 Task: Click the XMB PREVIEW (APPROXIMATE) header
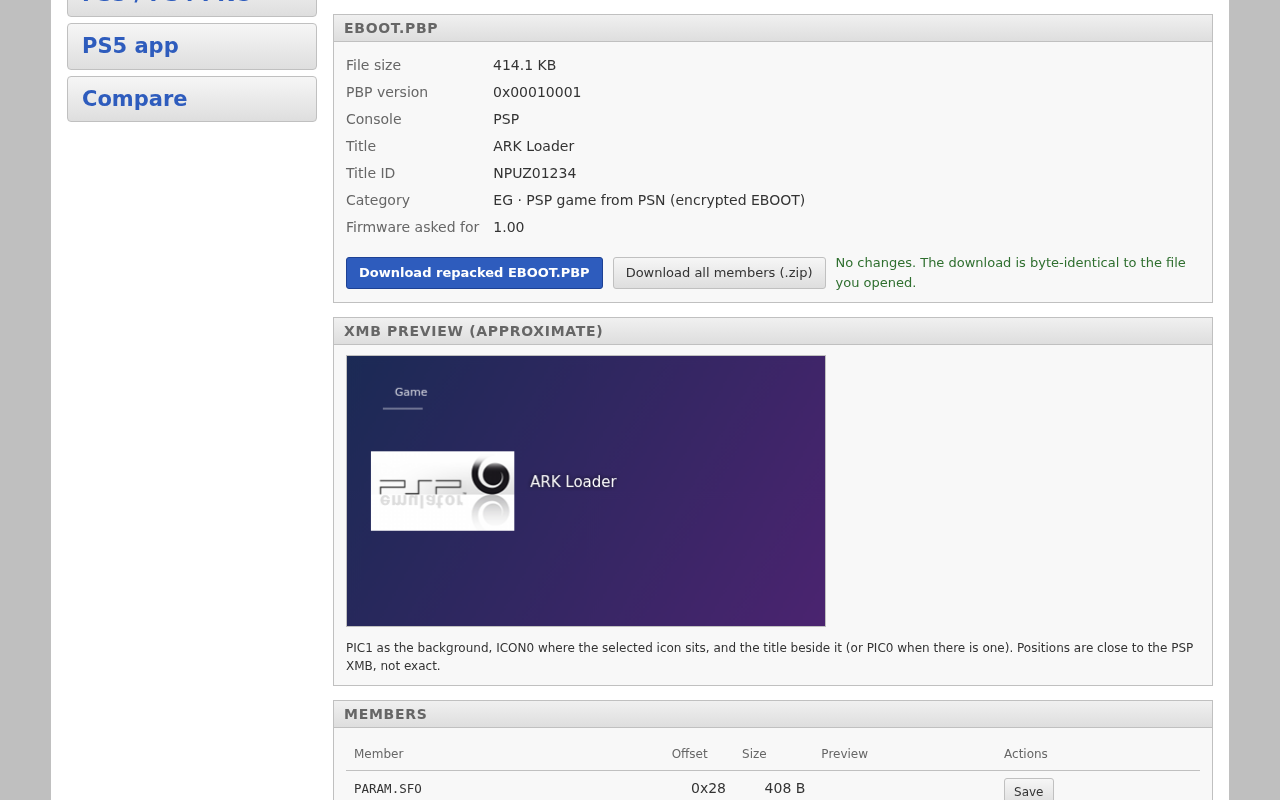773,331
